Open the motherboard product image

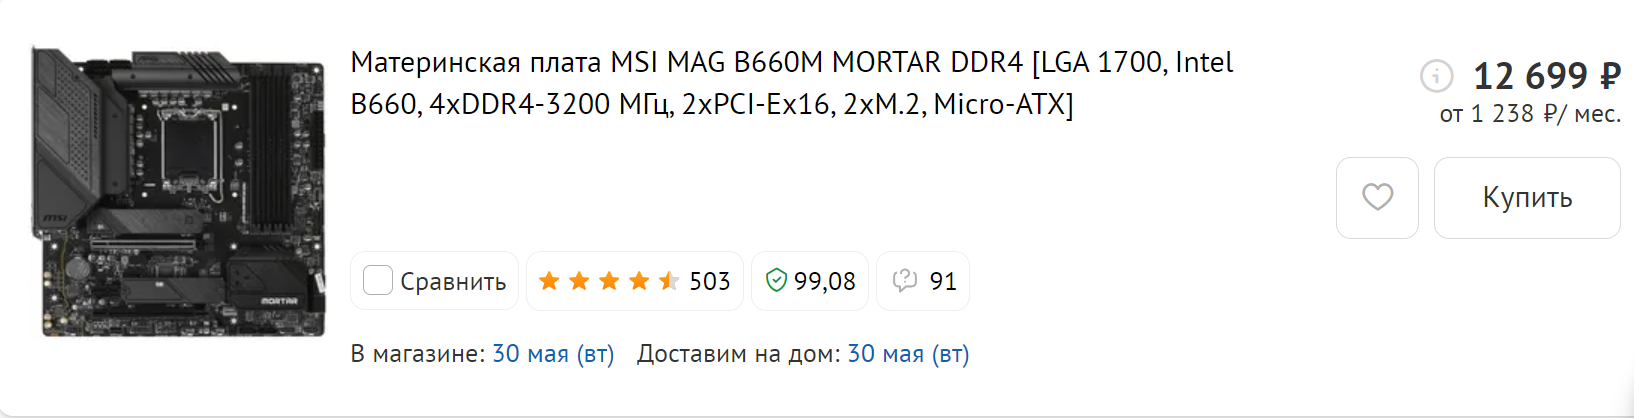click(x=178, y=191)
